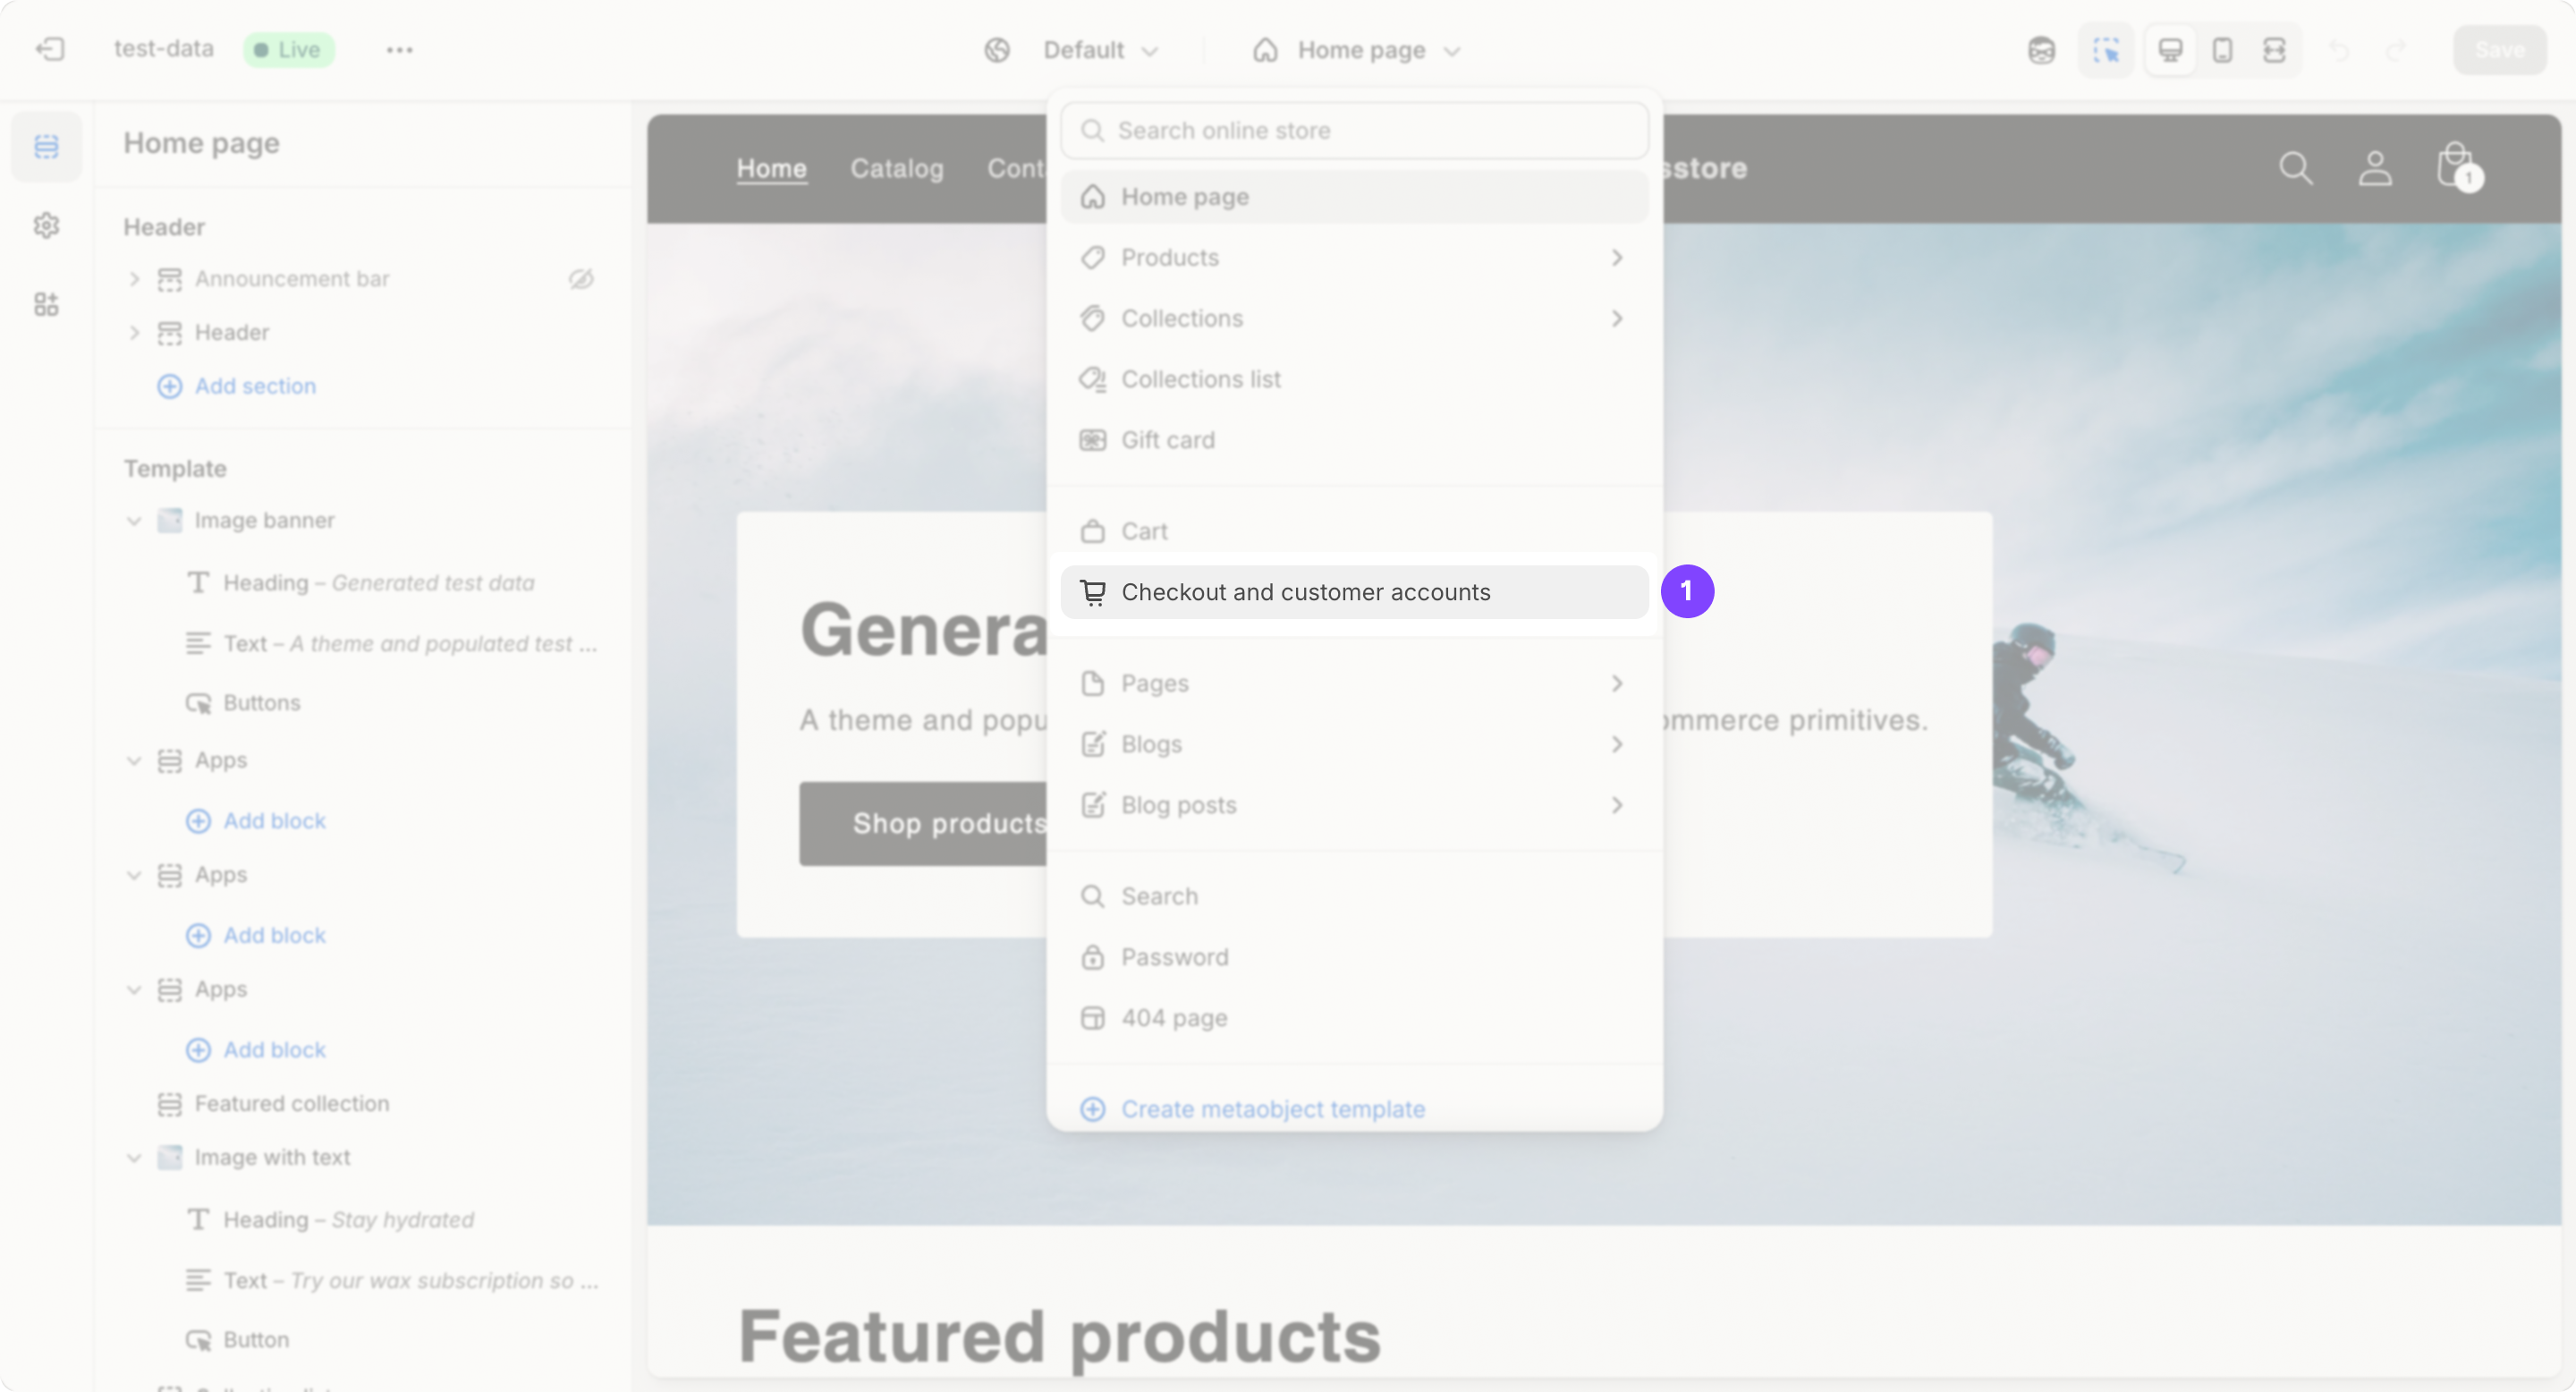Open Pages templates submenu
2576x1392 pixels.
coord(1354,683)
